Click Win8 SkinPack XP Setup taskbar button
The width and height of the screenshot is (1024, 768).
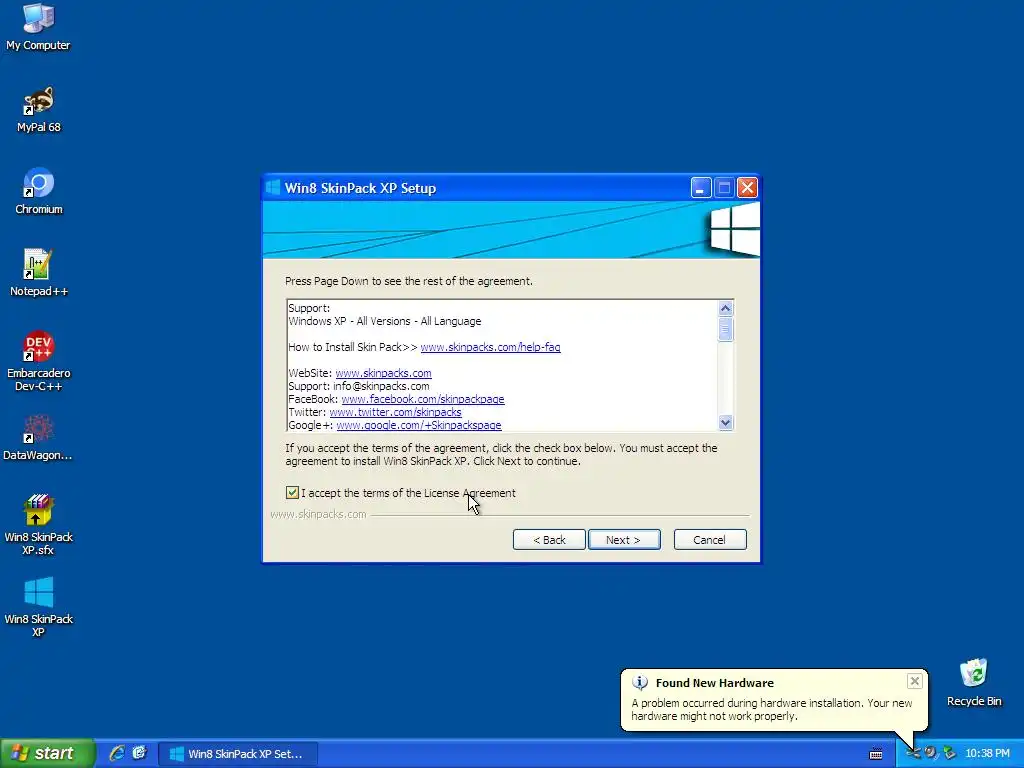[x=238, y=754]
